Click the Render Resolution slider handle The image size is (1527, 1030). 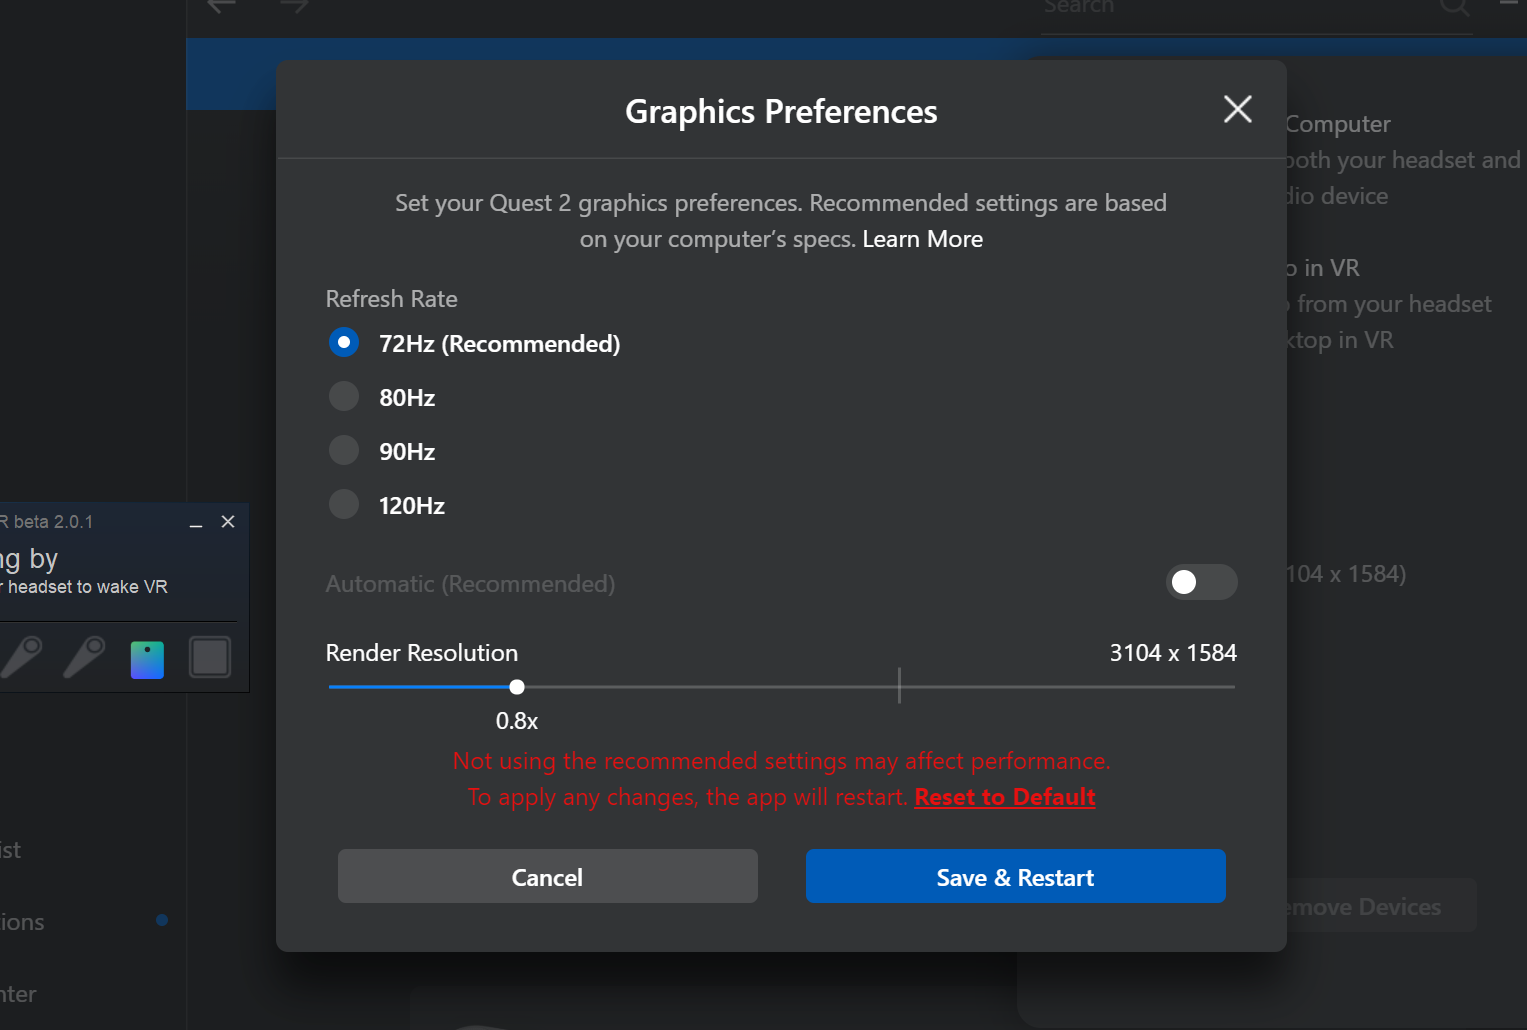(x=517, y=687)
